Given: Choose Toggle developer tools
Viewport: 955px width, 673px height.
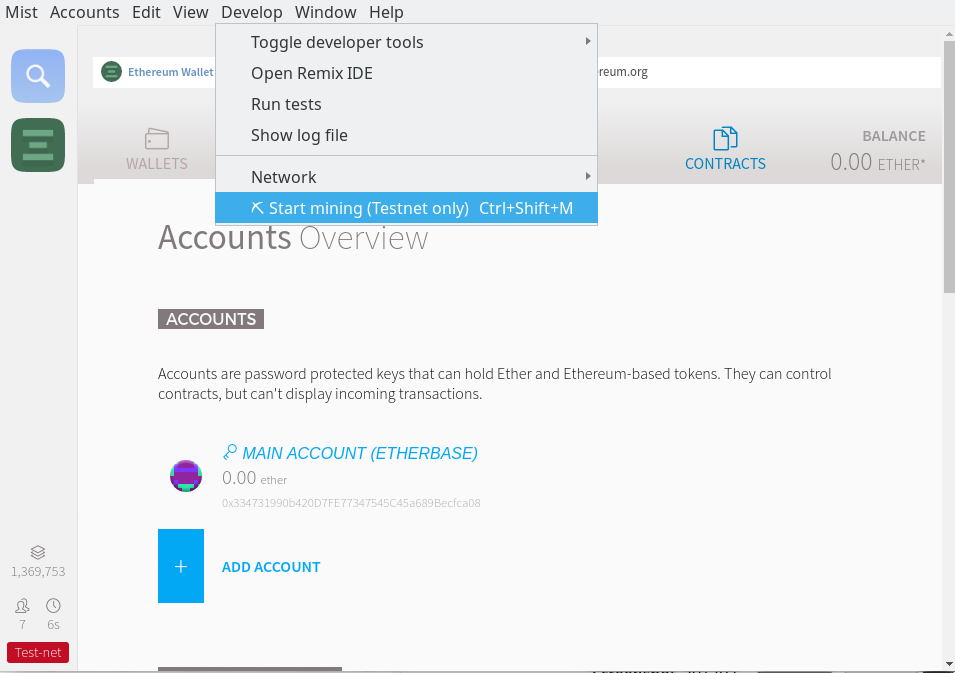Looking at the screenshot, I should pos(406,42).
